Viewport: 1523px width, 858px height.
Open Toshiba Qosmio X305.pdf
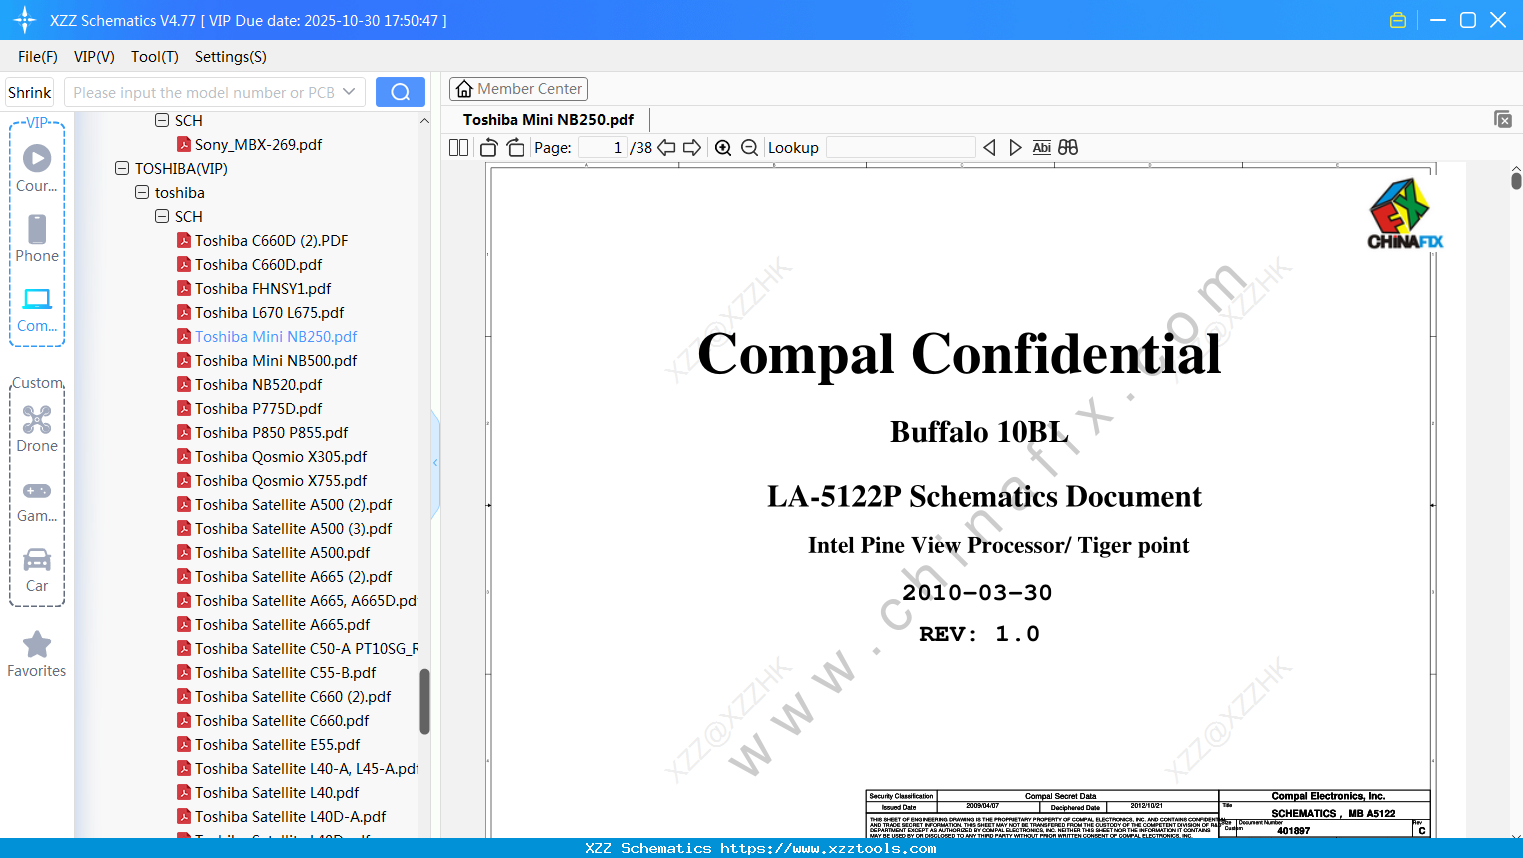pyautogui.click(x=281, y=457)
